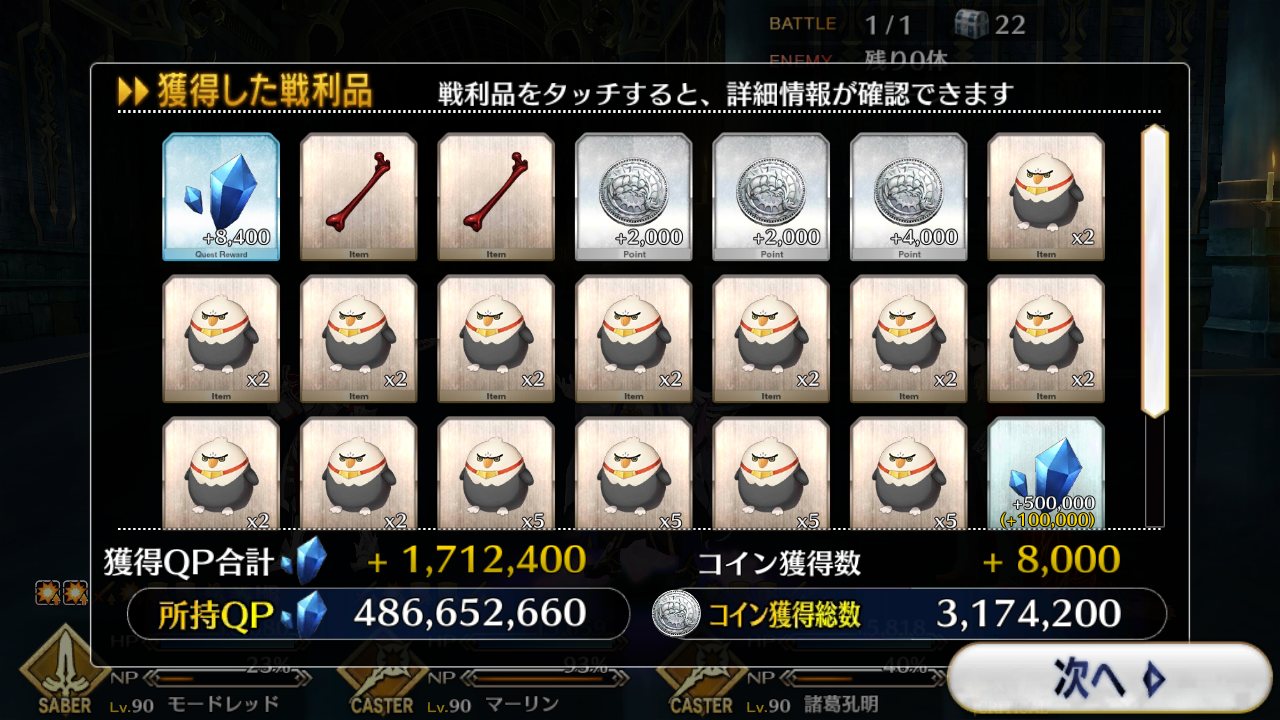The image size is (1280, 720).
Task: Tap the +8,400 QP Quest Reward crystal
Action: click(221, 197)
